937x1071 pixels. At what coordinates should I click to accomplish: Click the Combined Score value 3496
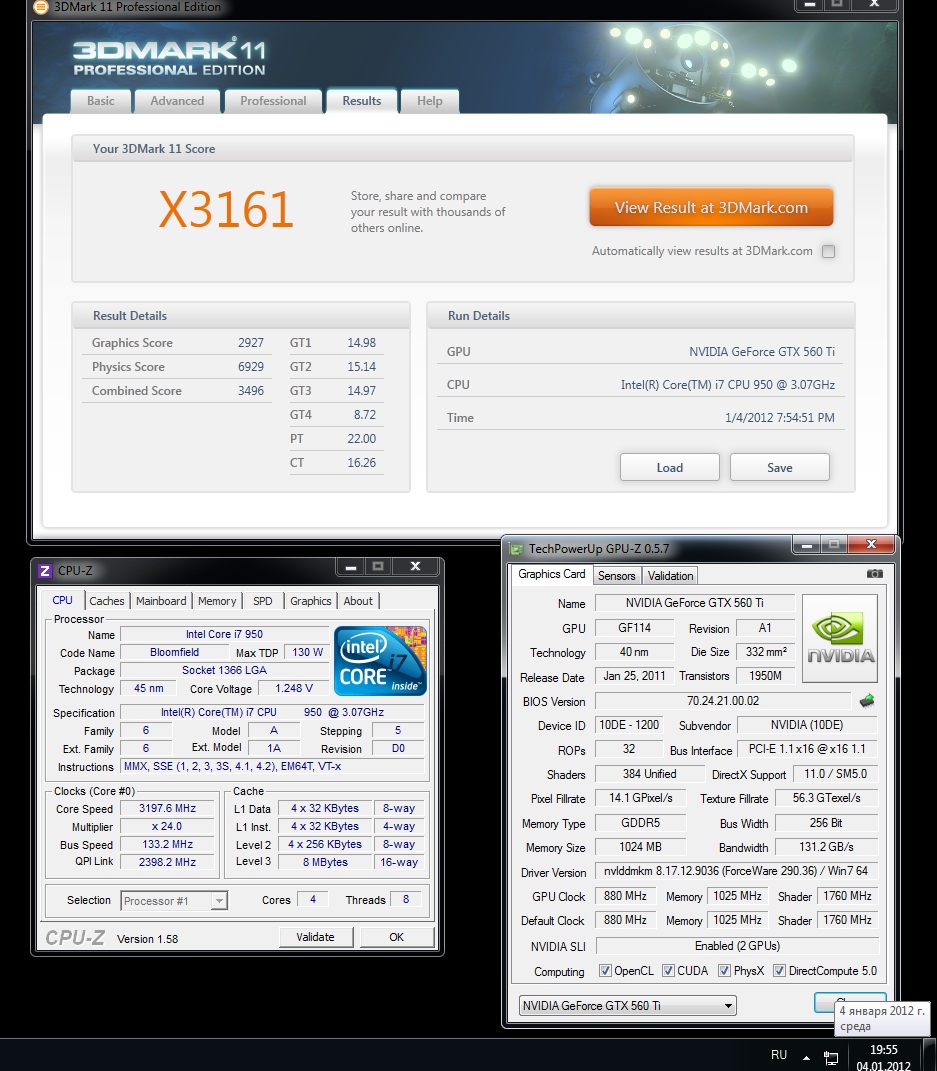tap(251, 391)
